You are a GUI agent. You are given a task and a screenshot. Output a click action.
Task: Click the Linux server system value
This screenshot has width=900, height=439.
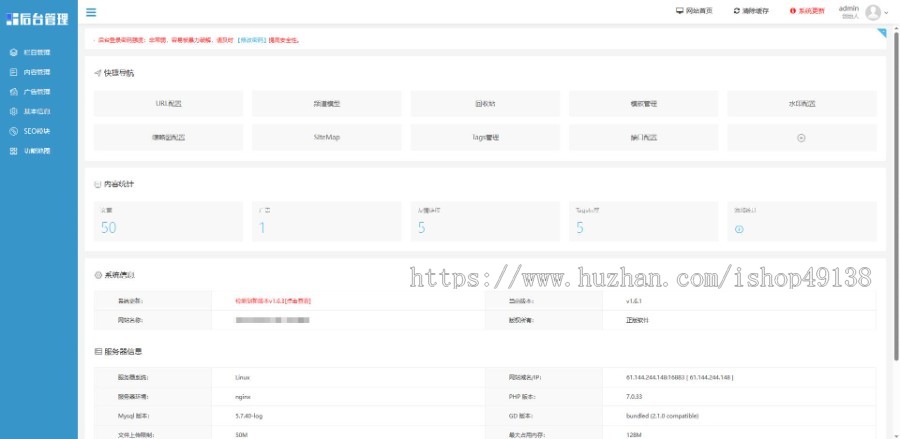pyautogui.click(x=242, y=378)
